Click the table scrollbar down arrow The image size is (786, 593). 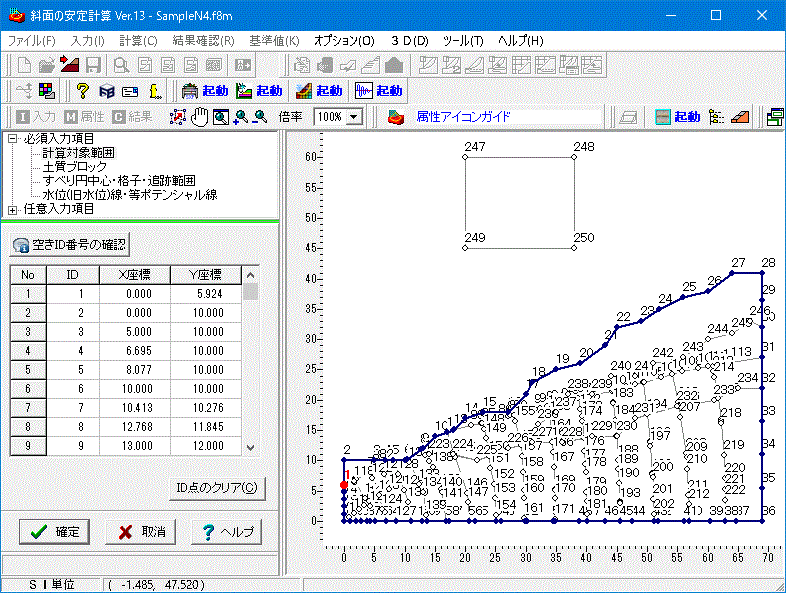pyautogui.click(x=251, y=448)
